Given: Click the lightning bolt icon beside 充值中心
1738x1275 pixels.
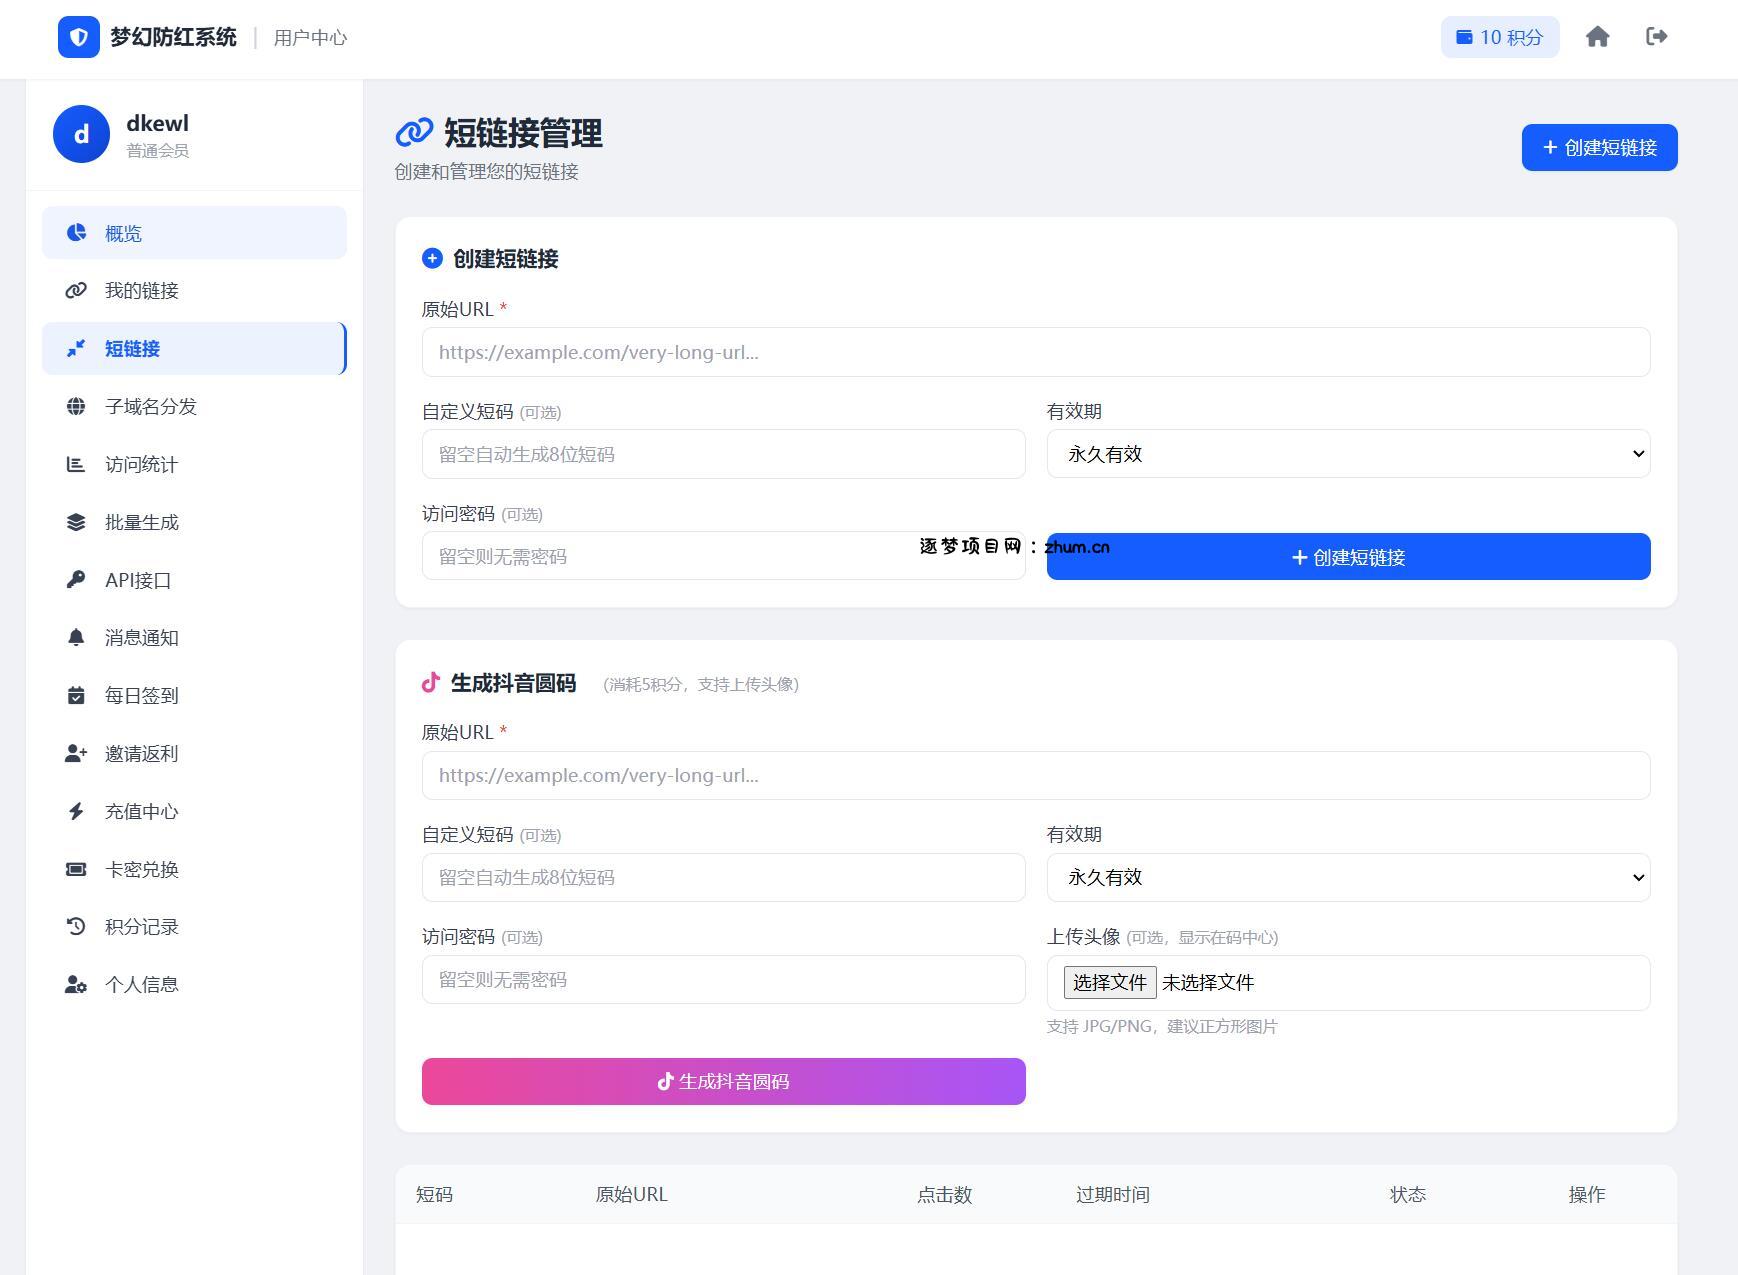Looking at the screenshot, I should pos(76,812).
